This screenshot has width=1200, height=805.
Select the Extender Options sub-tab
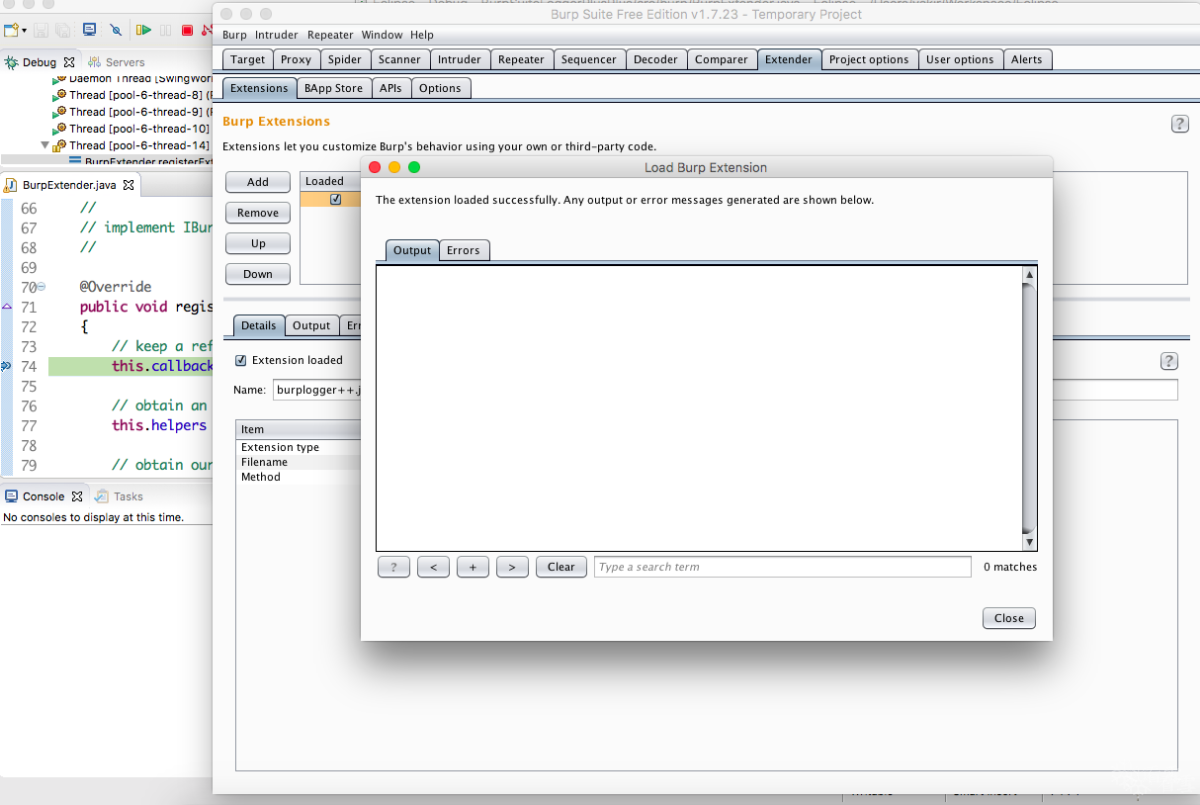pos(440,88)
